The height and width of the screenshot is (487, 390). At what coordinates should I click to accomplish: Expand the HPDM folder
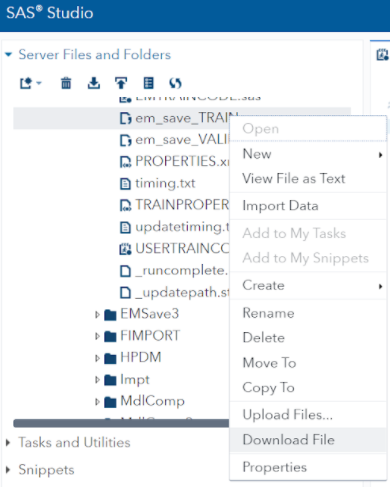point(97,358)
